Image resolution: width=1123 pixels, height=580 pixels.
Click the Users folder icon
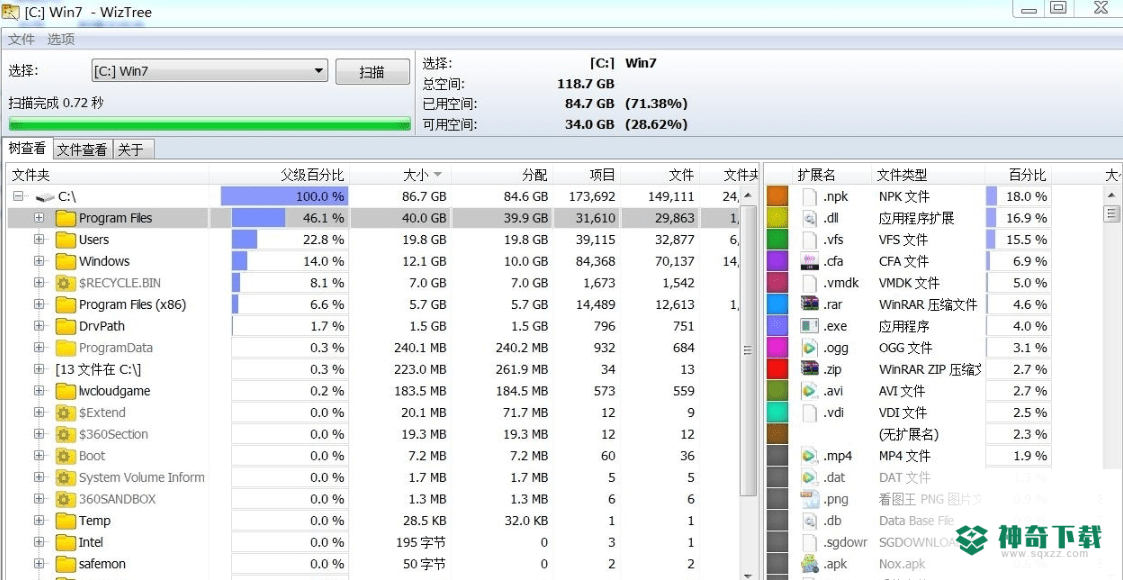[66, 239]
